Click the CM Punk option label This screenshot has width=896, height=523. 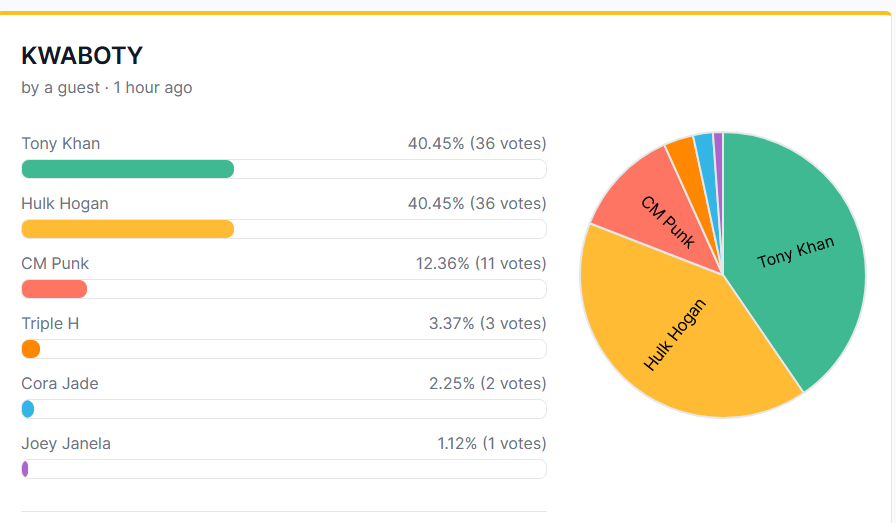(x=55, y=264)
